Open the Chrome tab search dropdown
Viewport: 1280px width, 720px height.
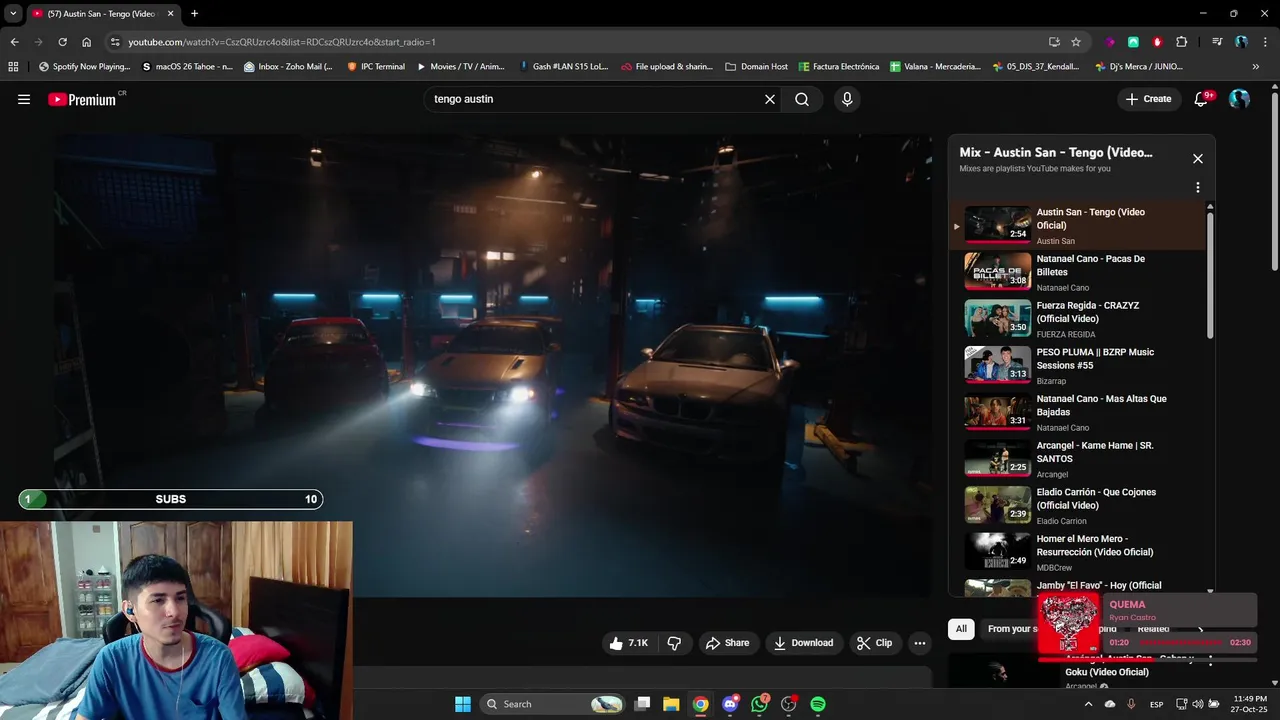pos(13,13)
